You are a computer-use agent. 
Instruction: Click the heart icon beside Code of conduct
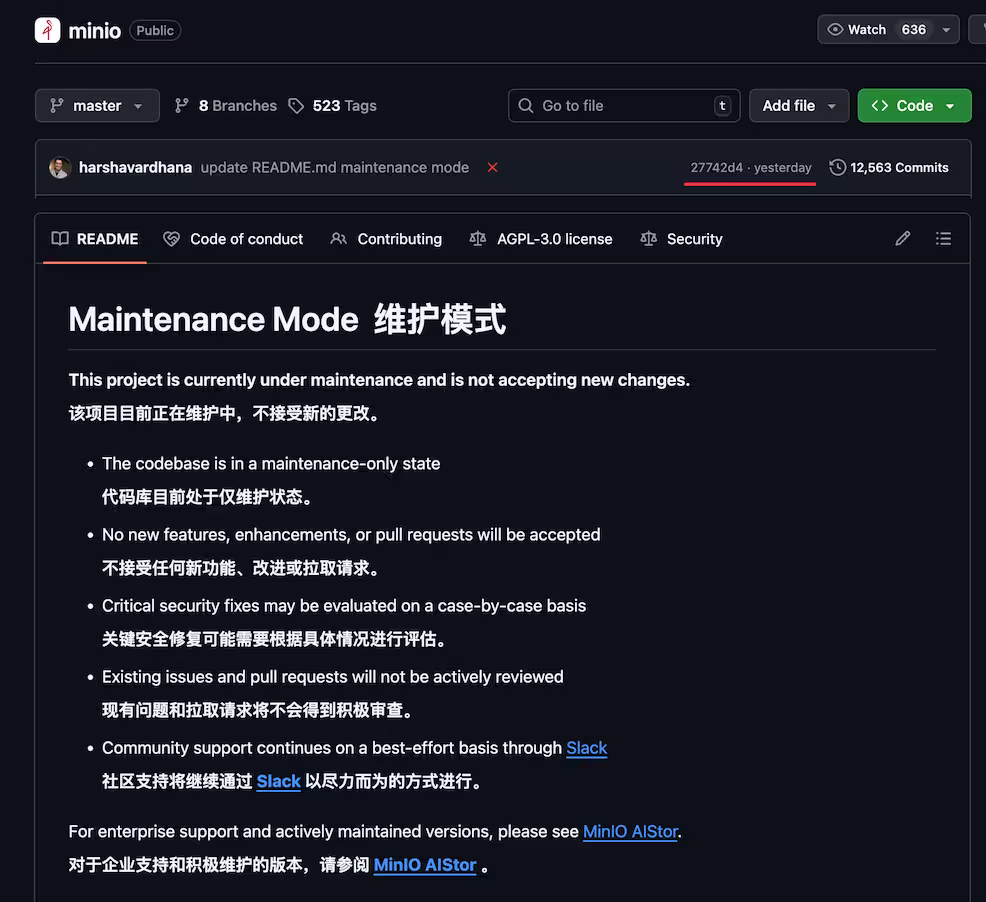(x=170, y=239)
